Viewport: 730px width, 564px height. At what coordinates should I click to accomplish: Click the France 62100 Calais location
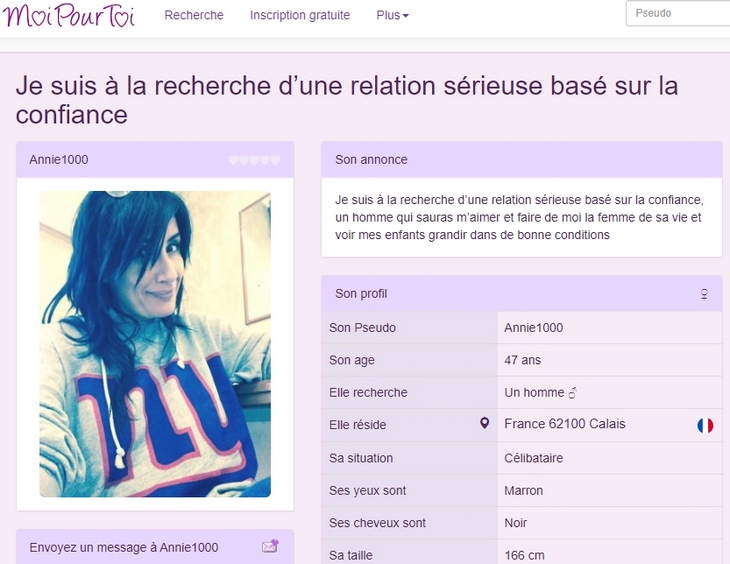click(x=565, y=424)
